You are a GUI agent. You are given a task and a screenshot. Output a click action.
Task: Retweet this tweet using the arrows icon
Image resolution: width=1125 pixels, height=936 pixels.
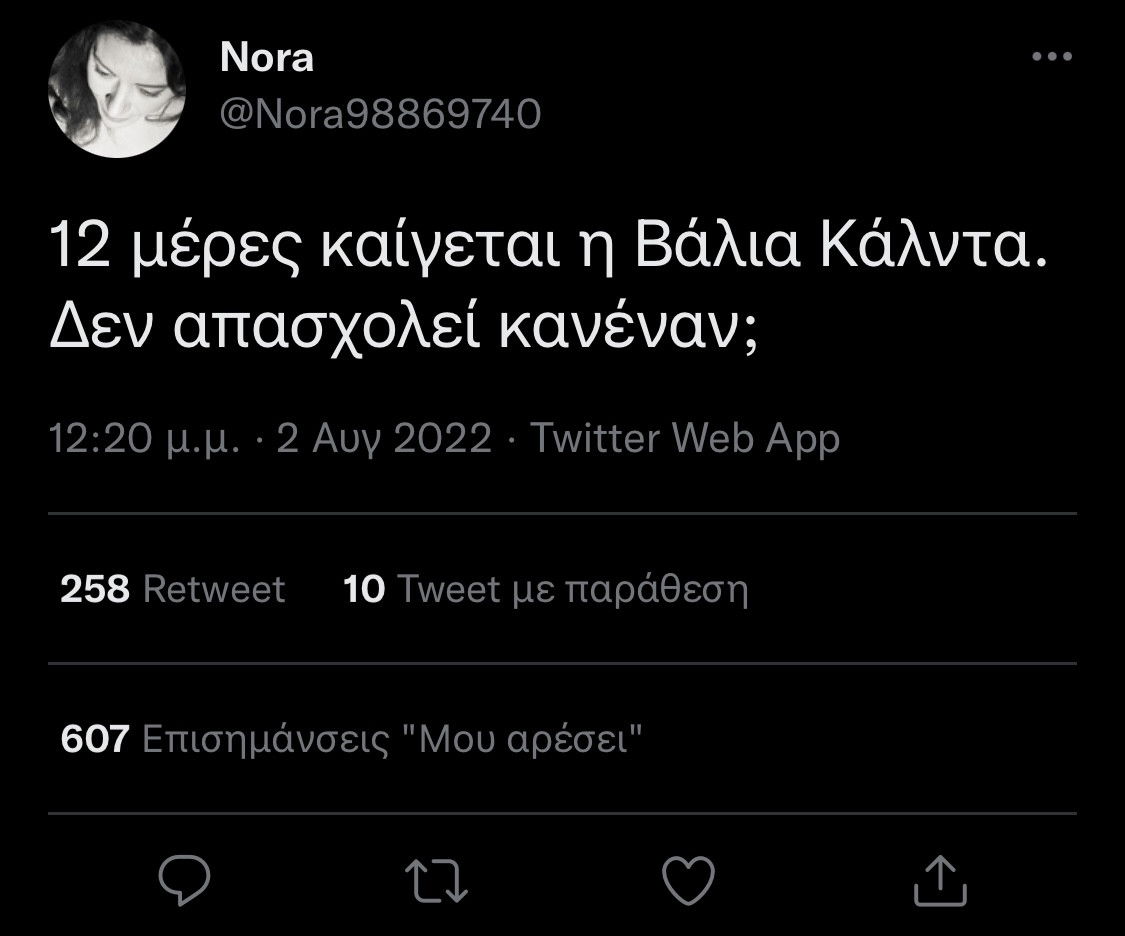pyautogui.click(x=437, y=881)
